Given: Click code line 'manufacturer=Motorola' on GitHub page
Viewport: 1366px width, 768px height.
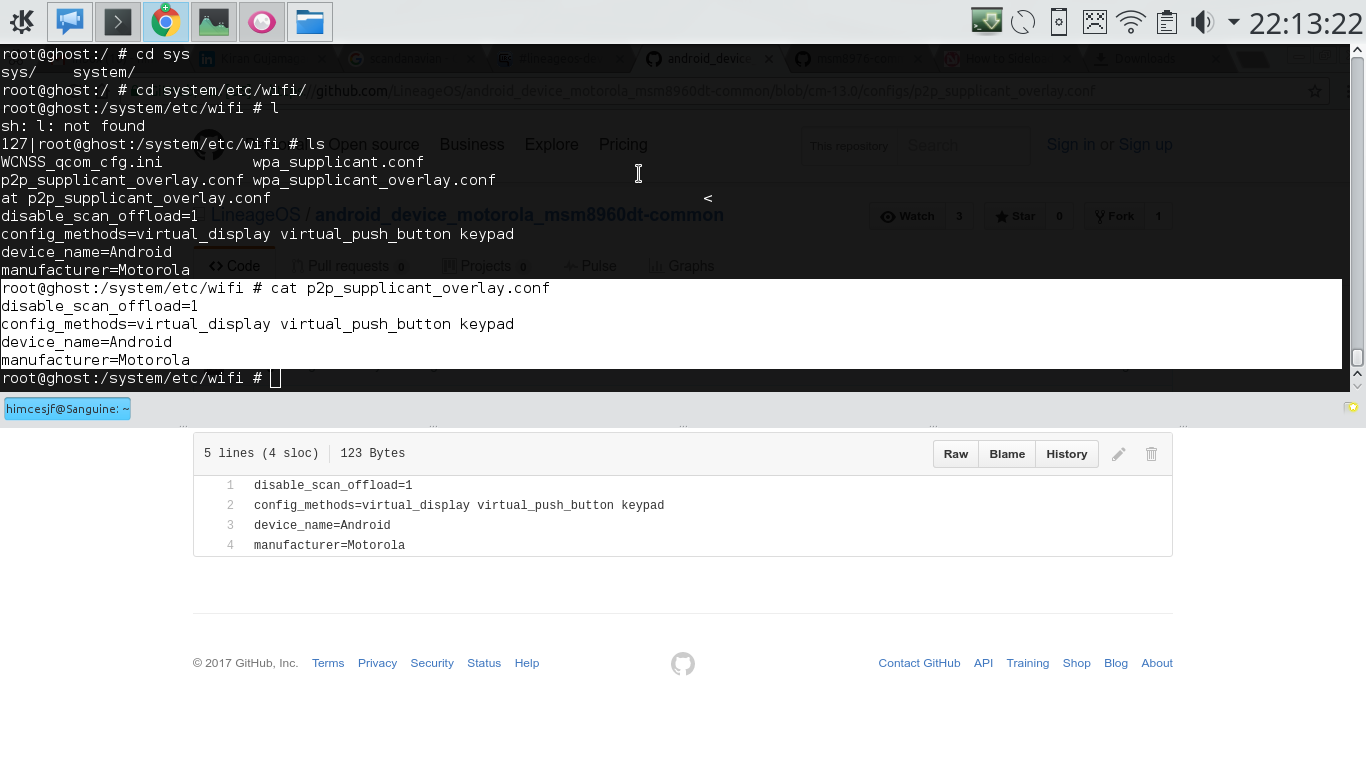Looking at the screenshot, I should [x=329, y=546].
